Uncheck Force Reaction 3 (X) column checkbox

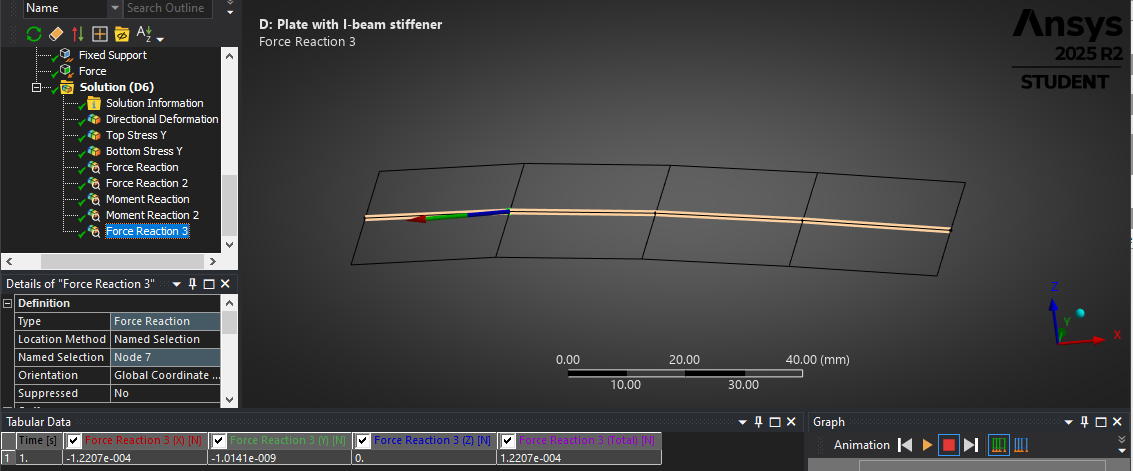coord(74,441)
